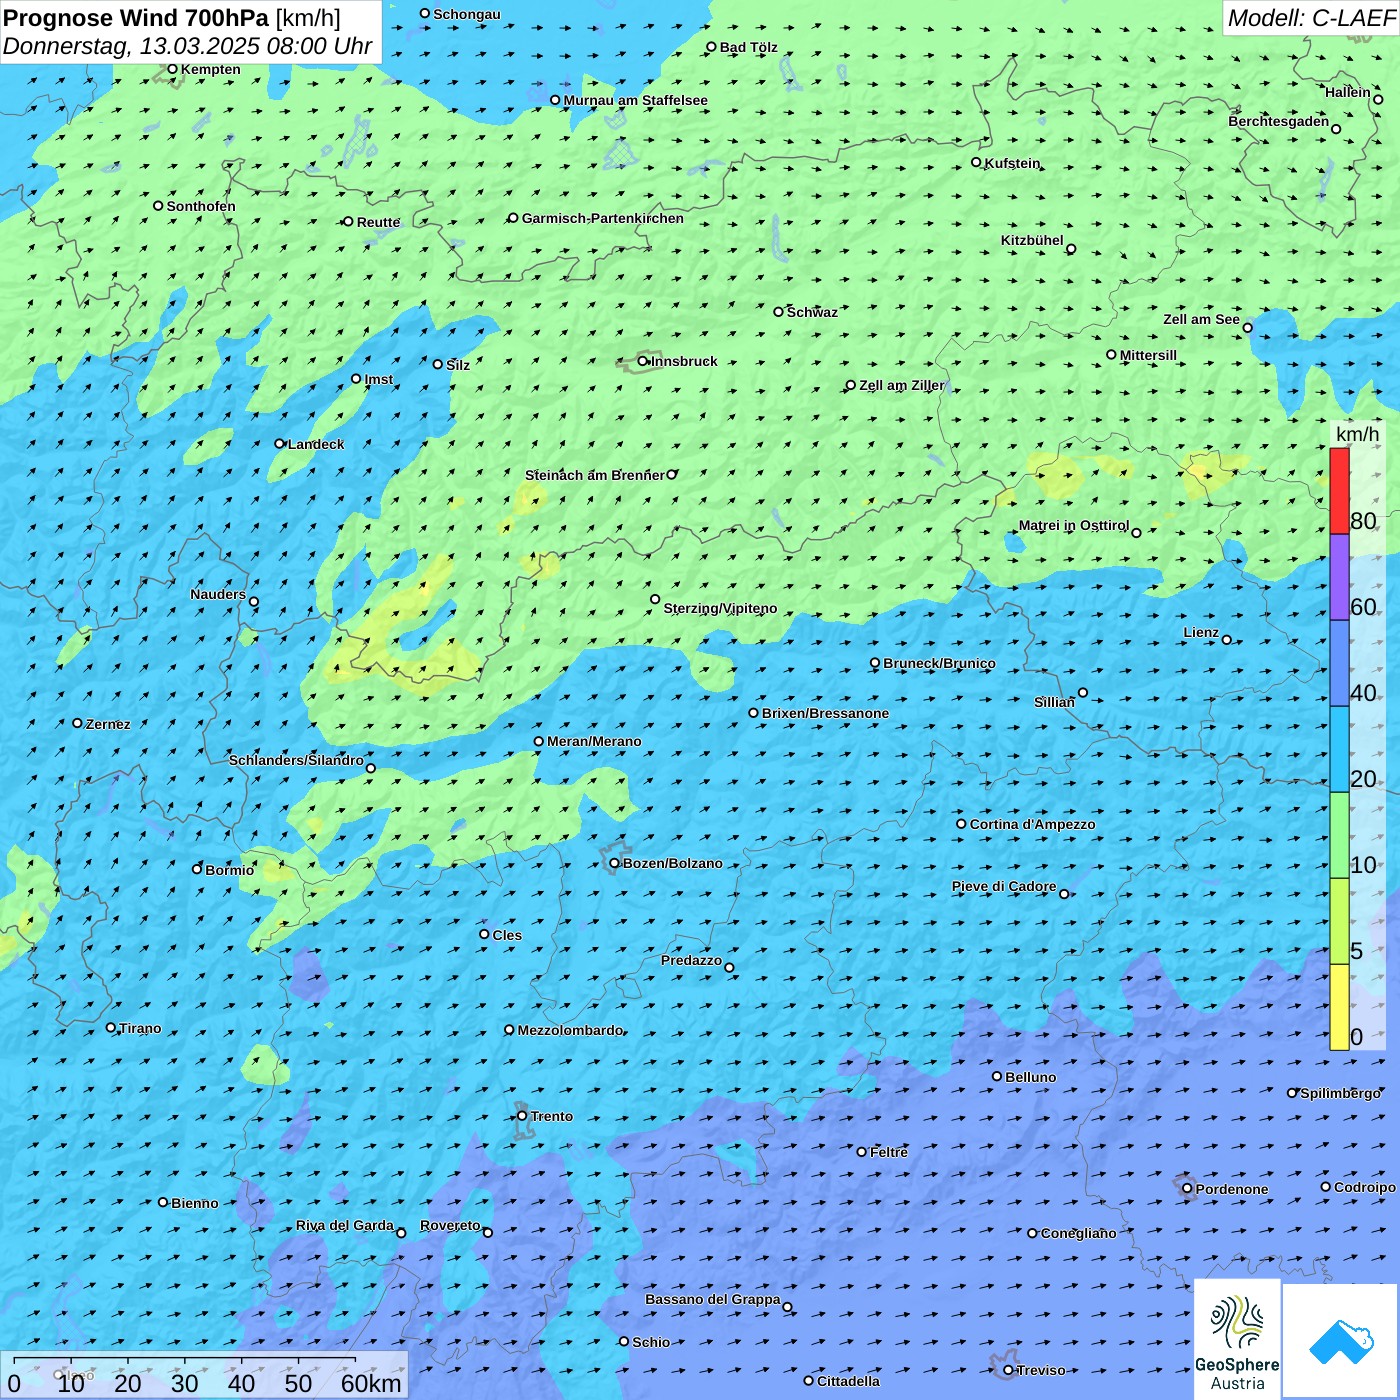The height and width of the screenshot is (1400, 1400).
Task: Click the yellow 0 km/h legend color
Action: click(x=1339, y=1007)
